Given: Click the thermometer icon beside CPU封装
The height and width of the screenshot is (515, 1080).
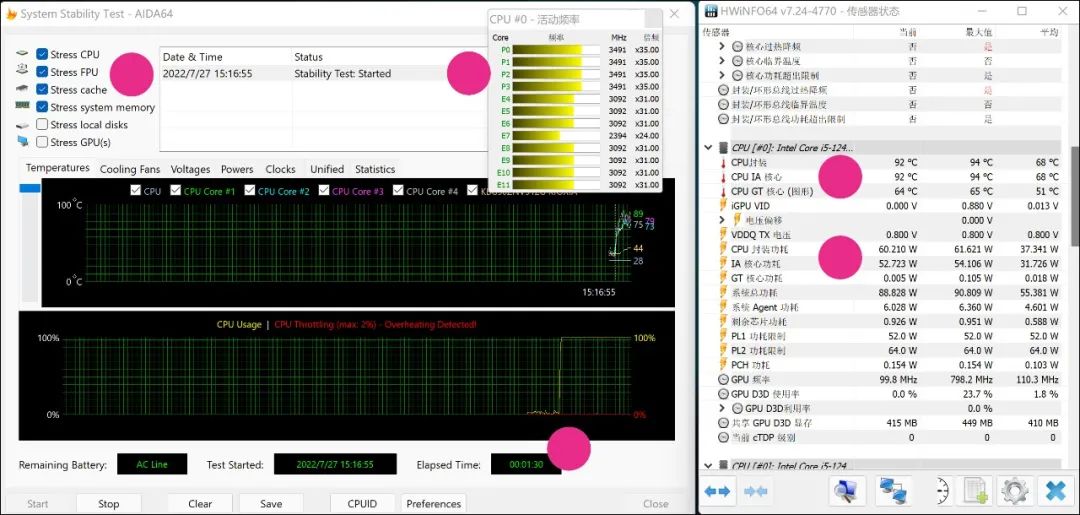Looking at the screenshot, I should point(723,163).
